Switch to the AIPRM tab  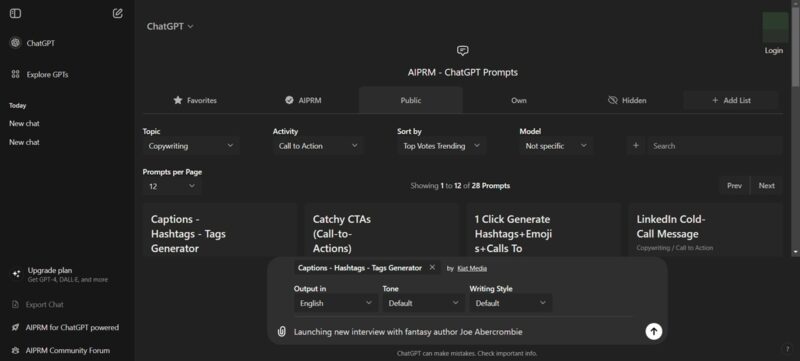[x=303, y=100]
